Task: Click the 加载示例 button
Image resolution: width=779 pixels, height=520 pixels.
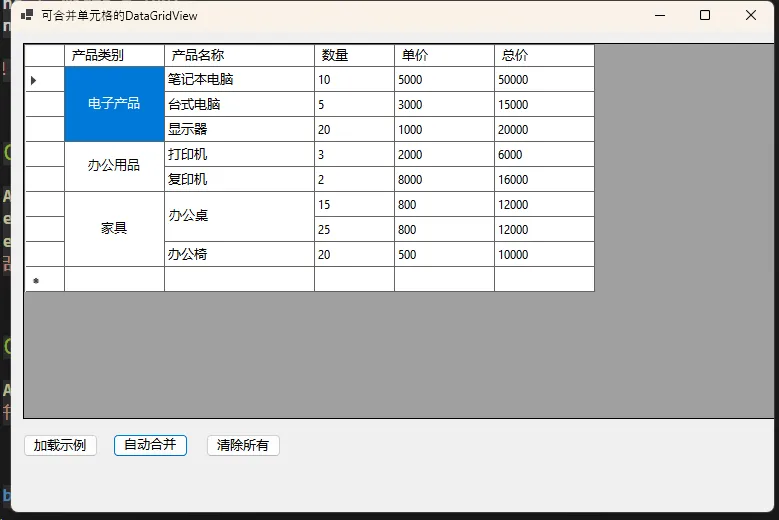Action: [60, 445]
